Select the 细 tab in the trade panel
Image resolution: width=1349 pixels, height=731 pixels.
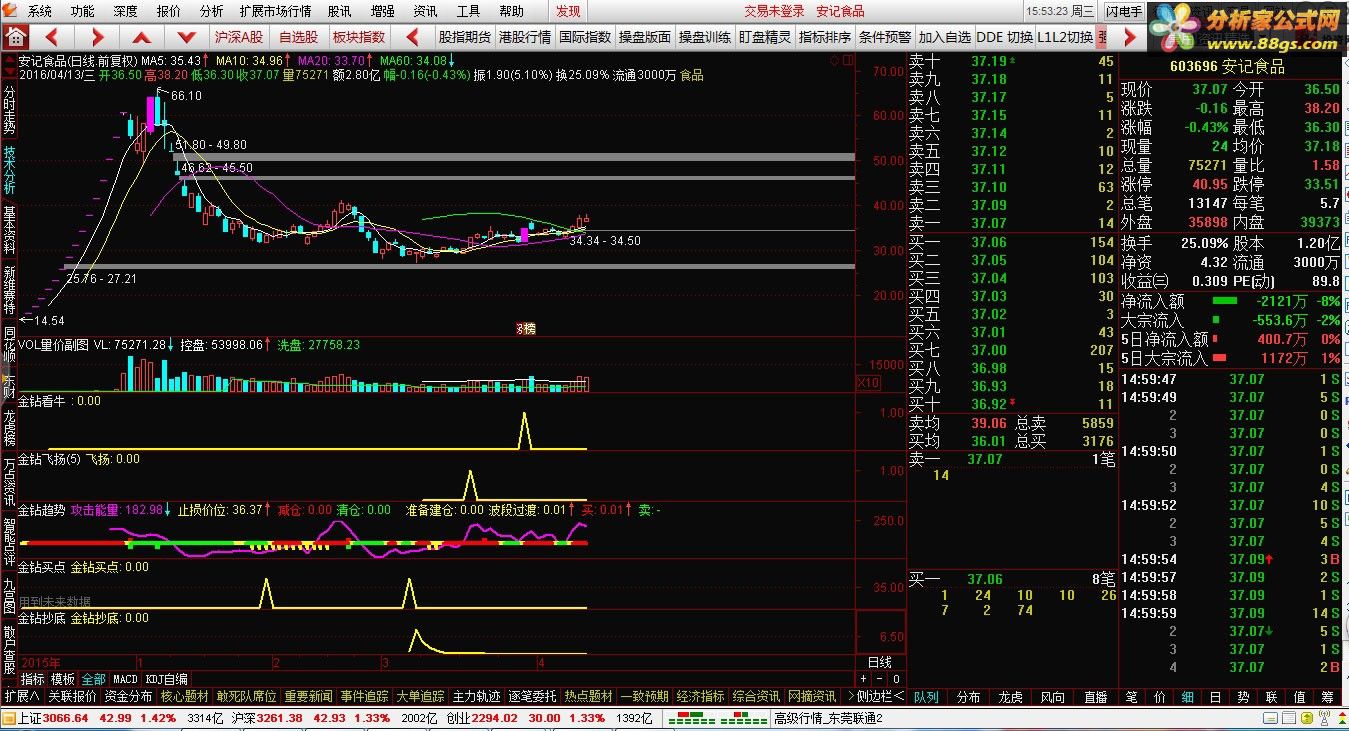pyautogui.click(x=1187, y=697)
